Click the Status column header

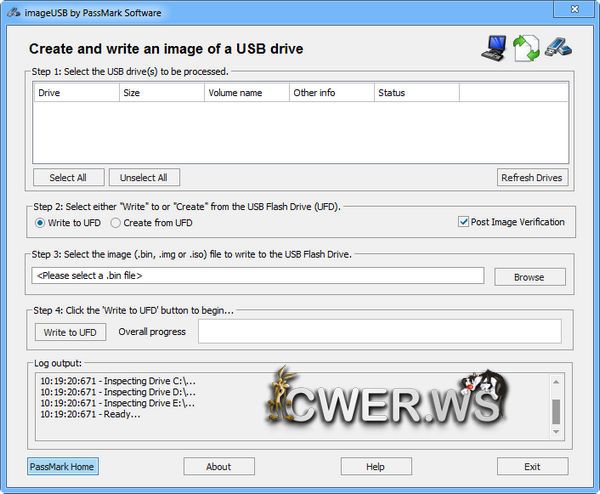pyautogui.click(x=415, y=92)
